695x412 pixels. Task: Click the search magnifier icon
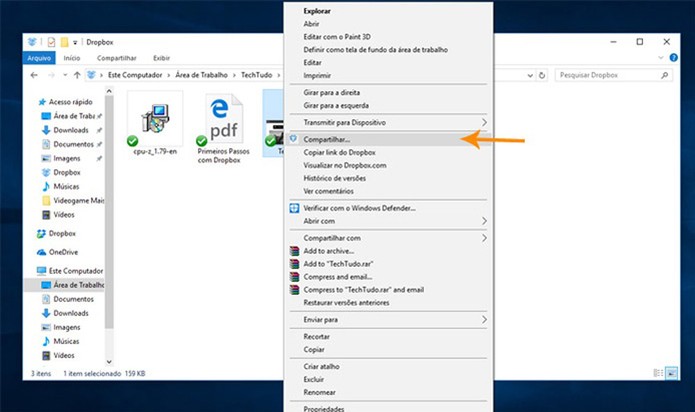tap(664, 75)
